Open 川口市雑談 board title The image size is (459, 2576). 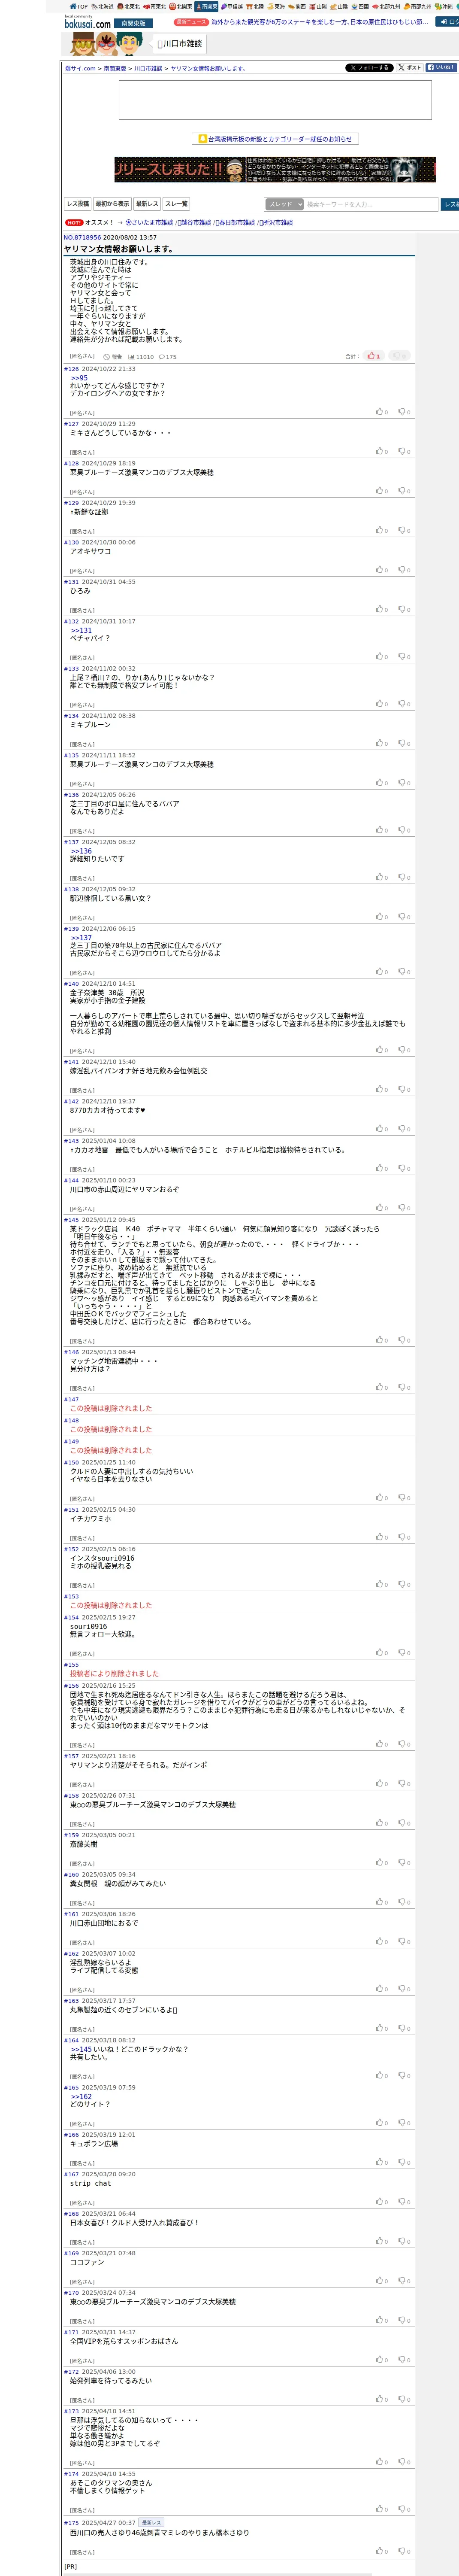tap(180, 44)
